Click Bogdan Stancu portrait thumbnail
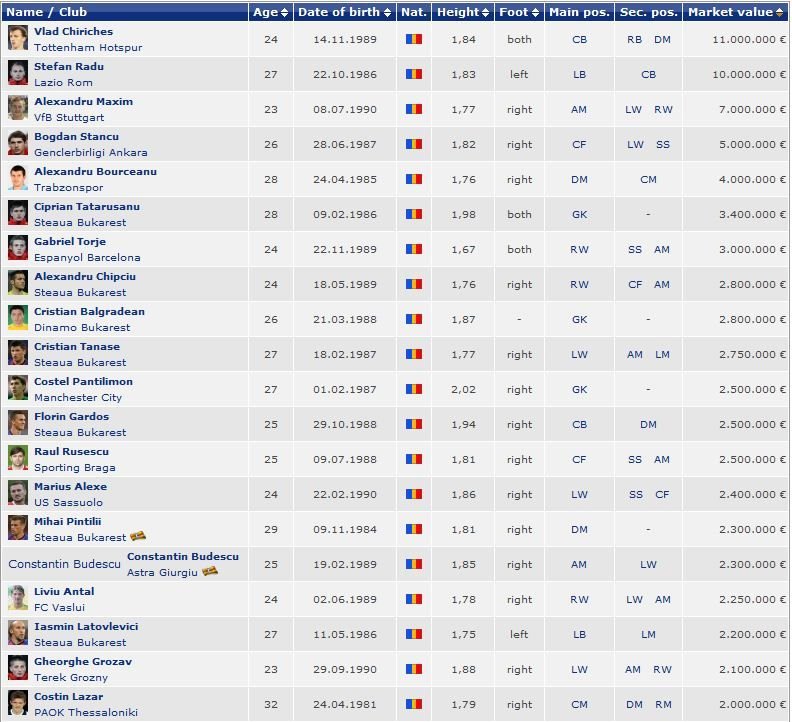Viewport: 792px width, 722px height. pyautogui.click(x=18, y=143)
